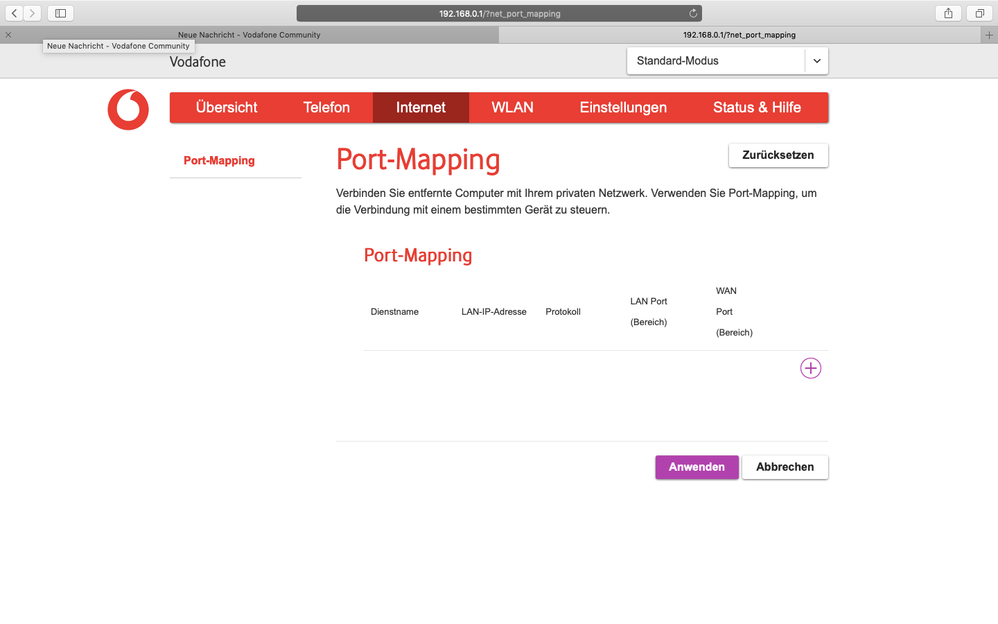Image resolution: width=998 pixels, height=624 pixels.
Task: Click the Dienstname column header
Action: click(x=395, y=311)
